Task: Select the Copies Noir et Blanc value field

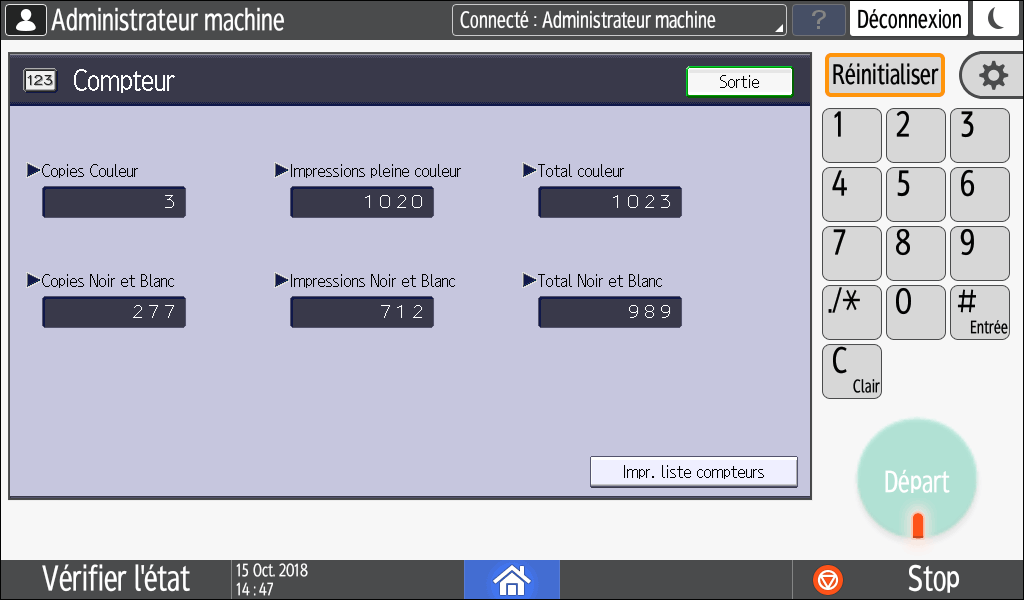Action: (x=114, y=312)
